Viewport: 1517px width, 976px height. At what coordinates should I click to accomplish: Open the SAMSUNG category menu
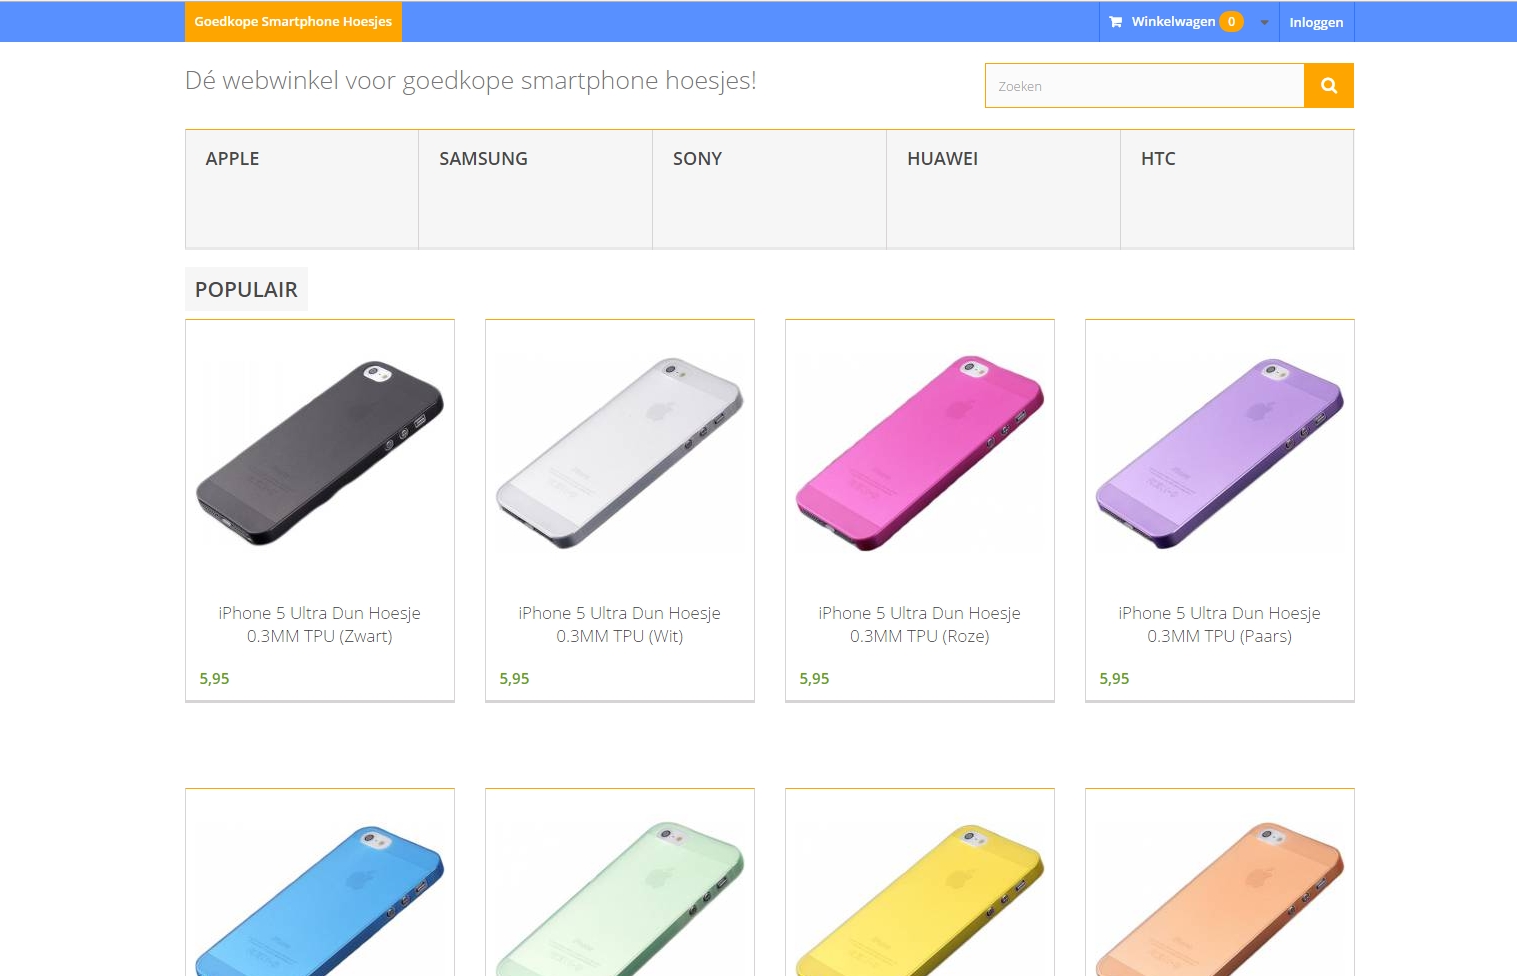536,189
